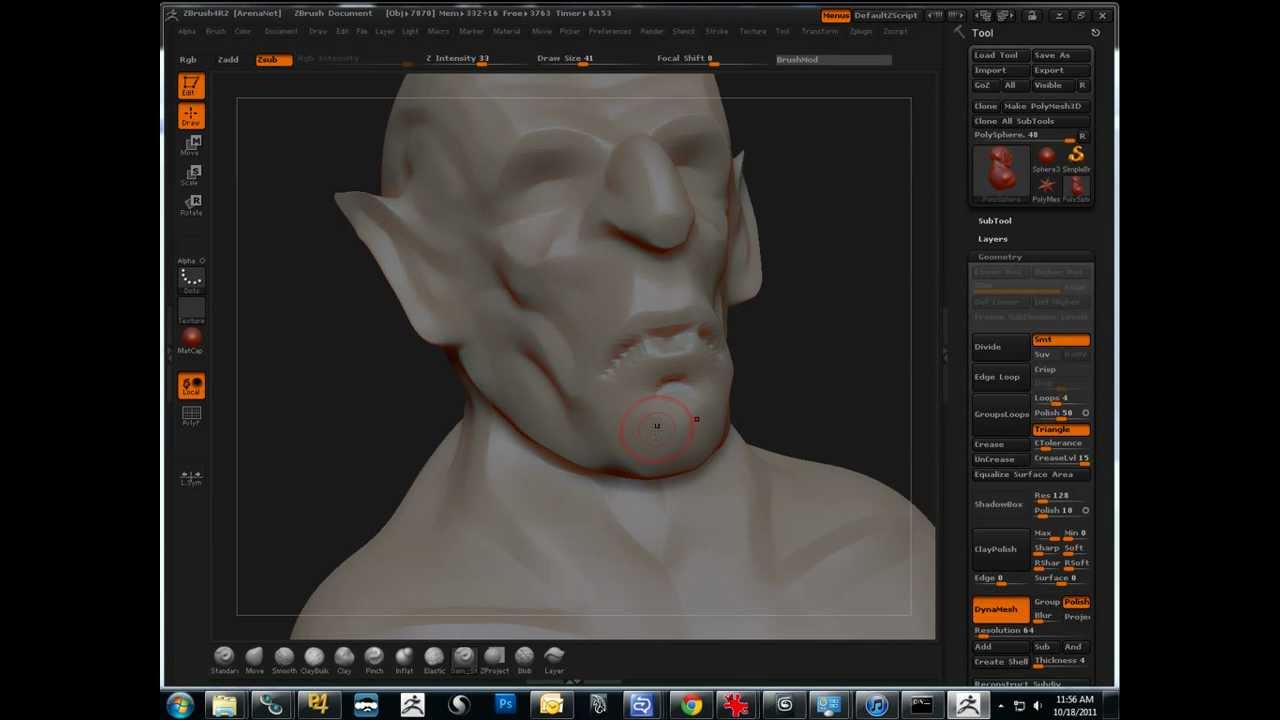Pick the ClayBuildup brush
This screenshot has width=1280, height=720.
(x=314, y=660)
